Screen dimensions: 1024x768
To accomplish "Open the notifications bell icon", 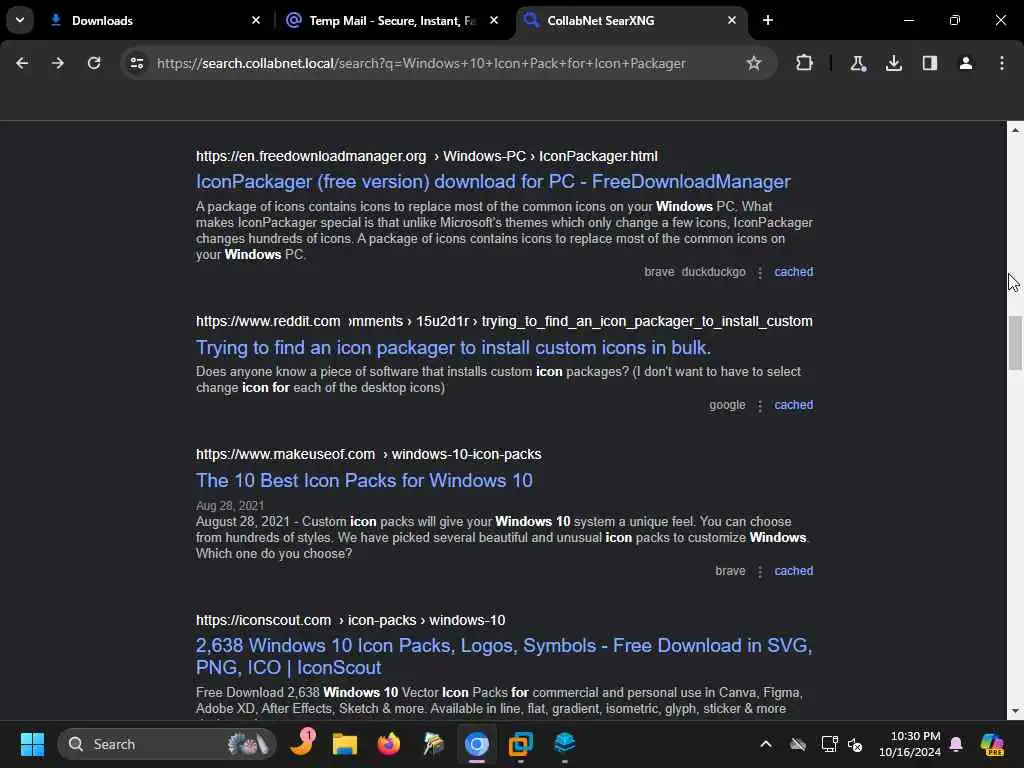I will point(956,744).
